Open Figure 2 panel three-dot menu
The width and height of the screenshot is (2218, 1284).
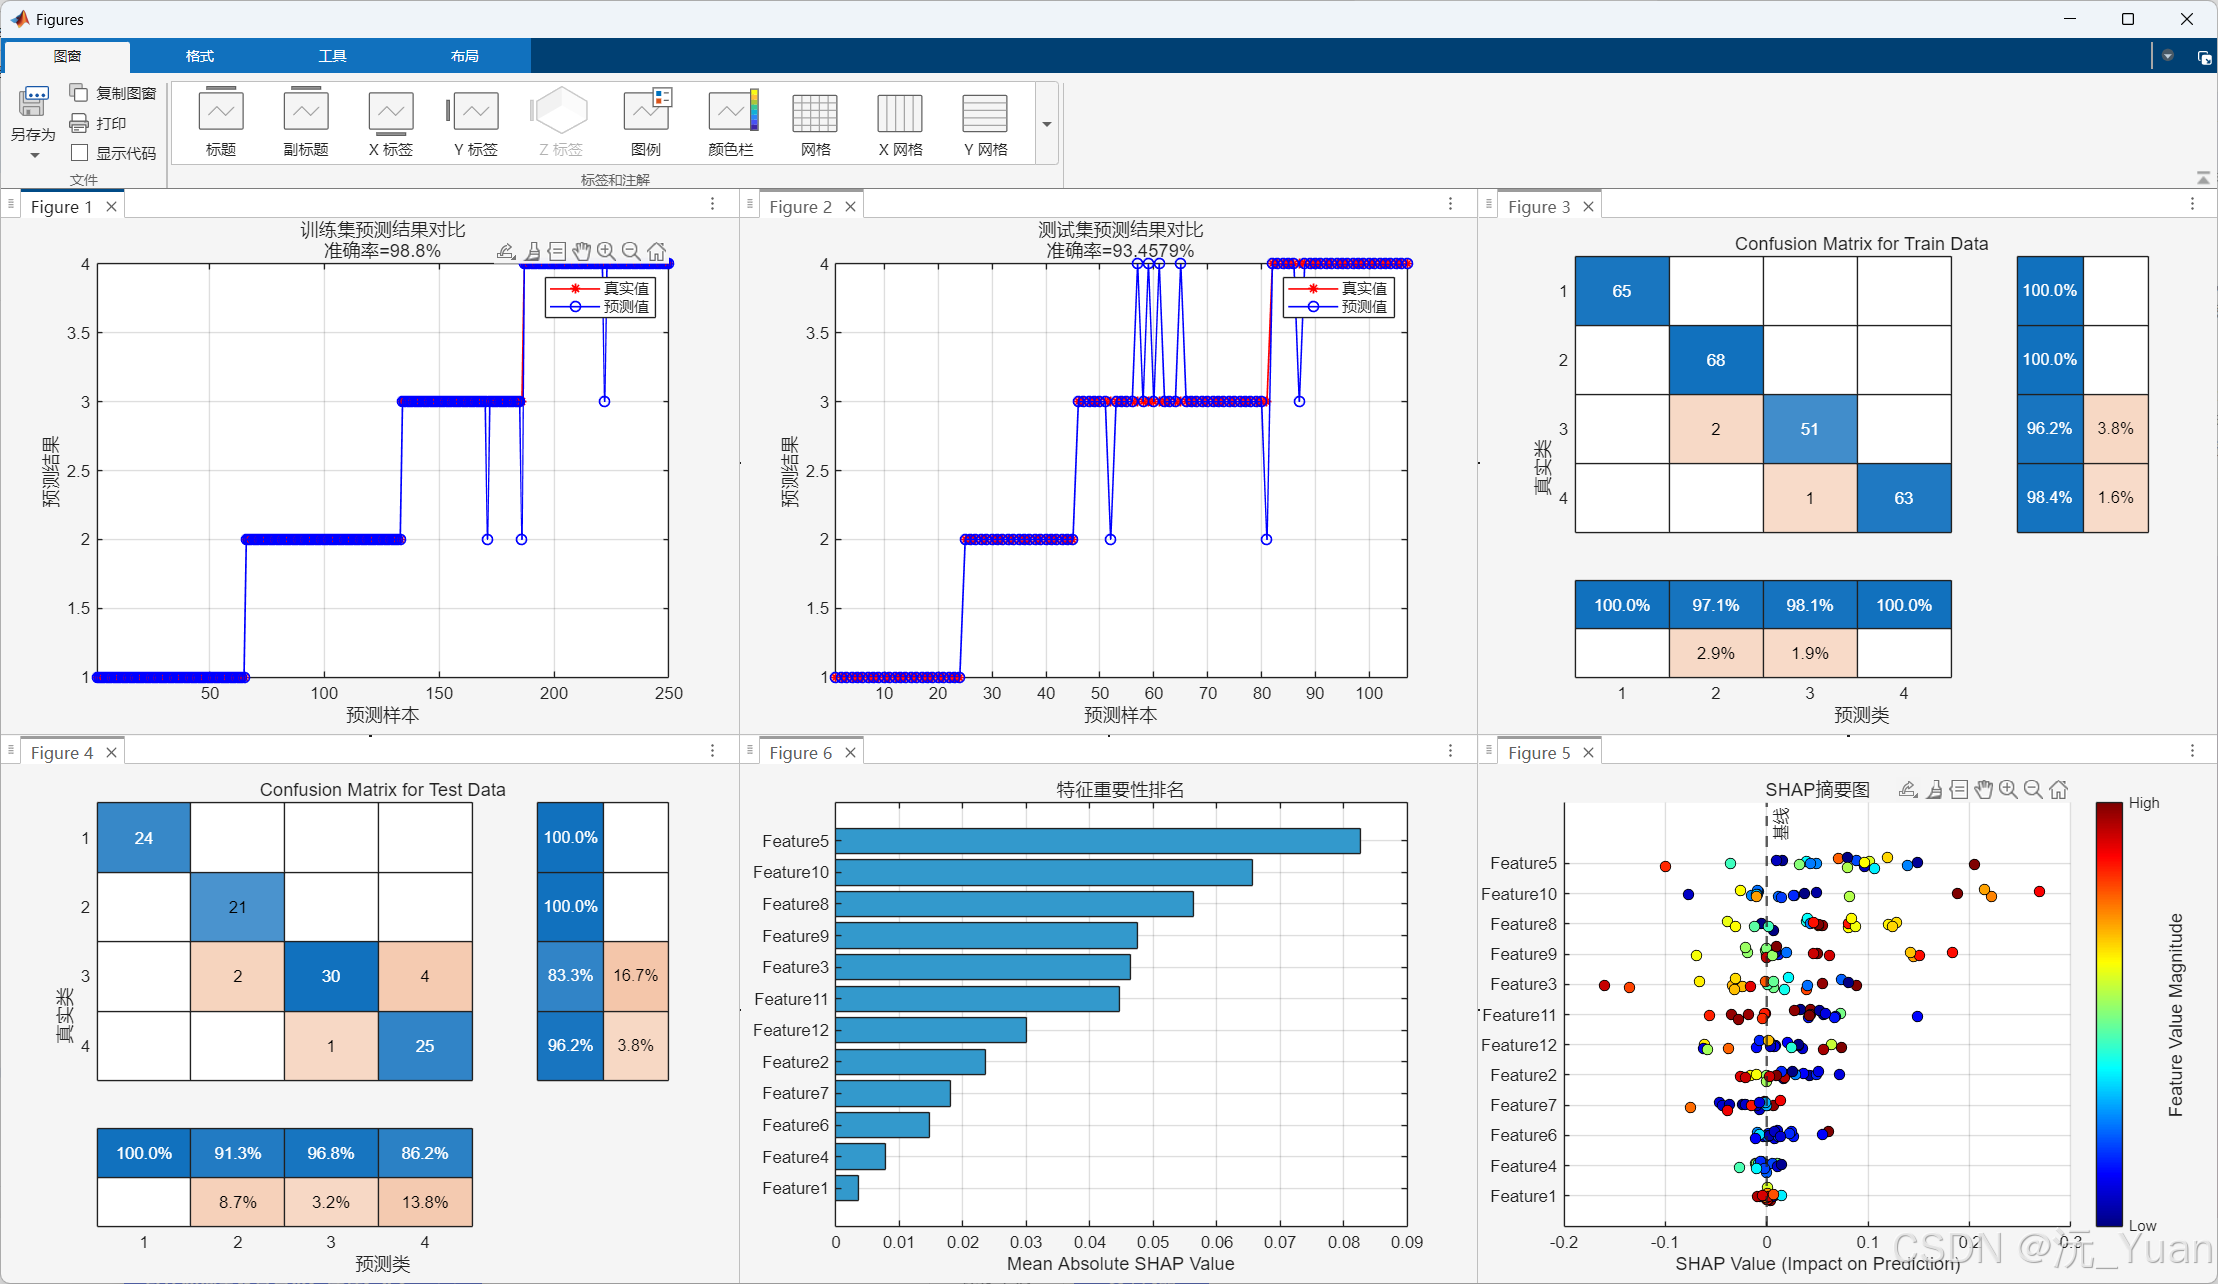pos(1450,204)
